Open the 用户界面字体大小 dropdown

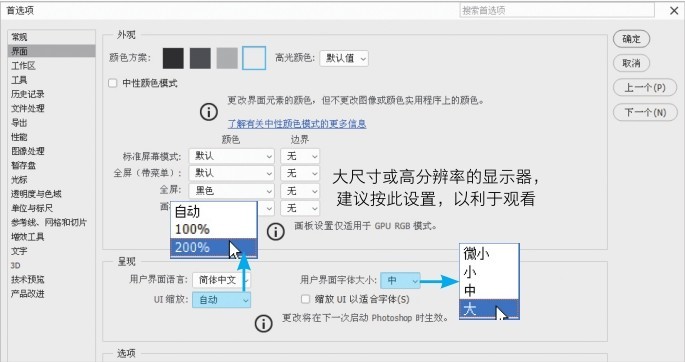coord(400,280)
